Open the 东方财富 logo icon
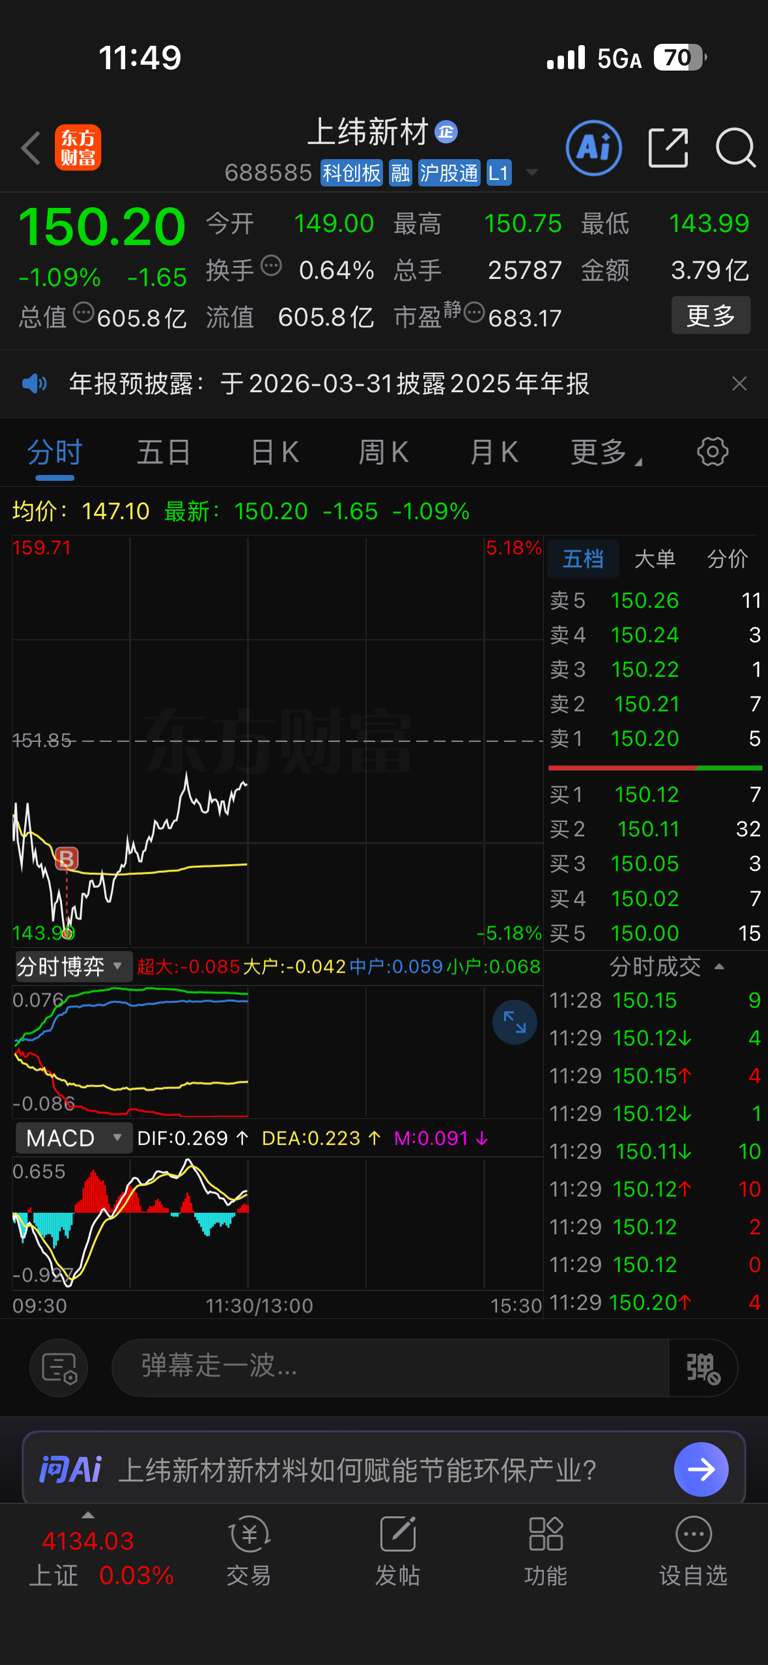Screen dimensions: 769x1665 78,148
